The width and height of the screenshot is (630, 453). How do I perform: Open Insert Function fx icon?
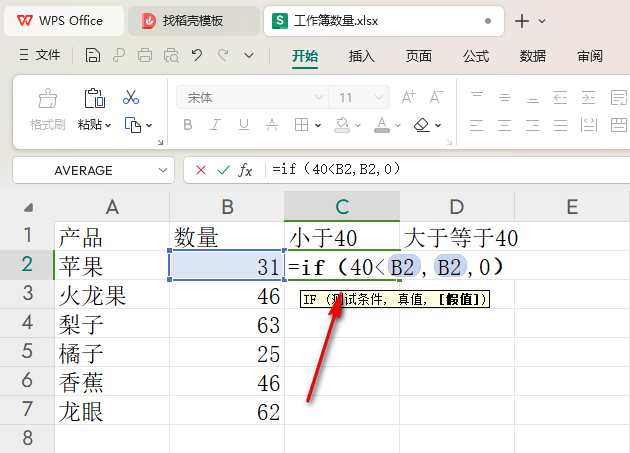point(245,170)
